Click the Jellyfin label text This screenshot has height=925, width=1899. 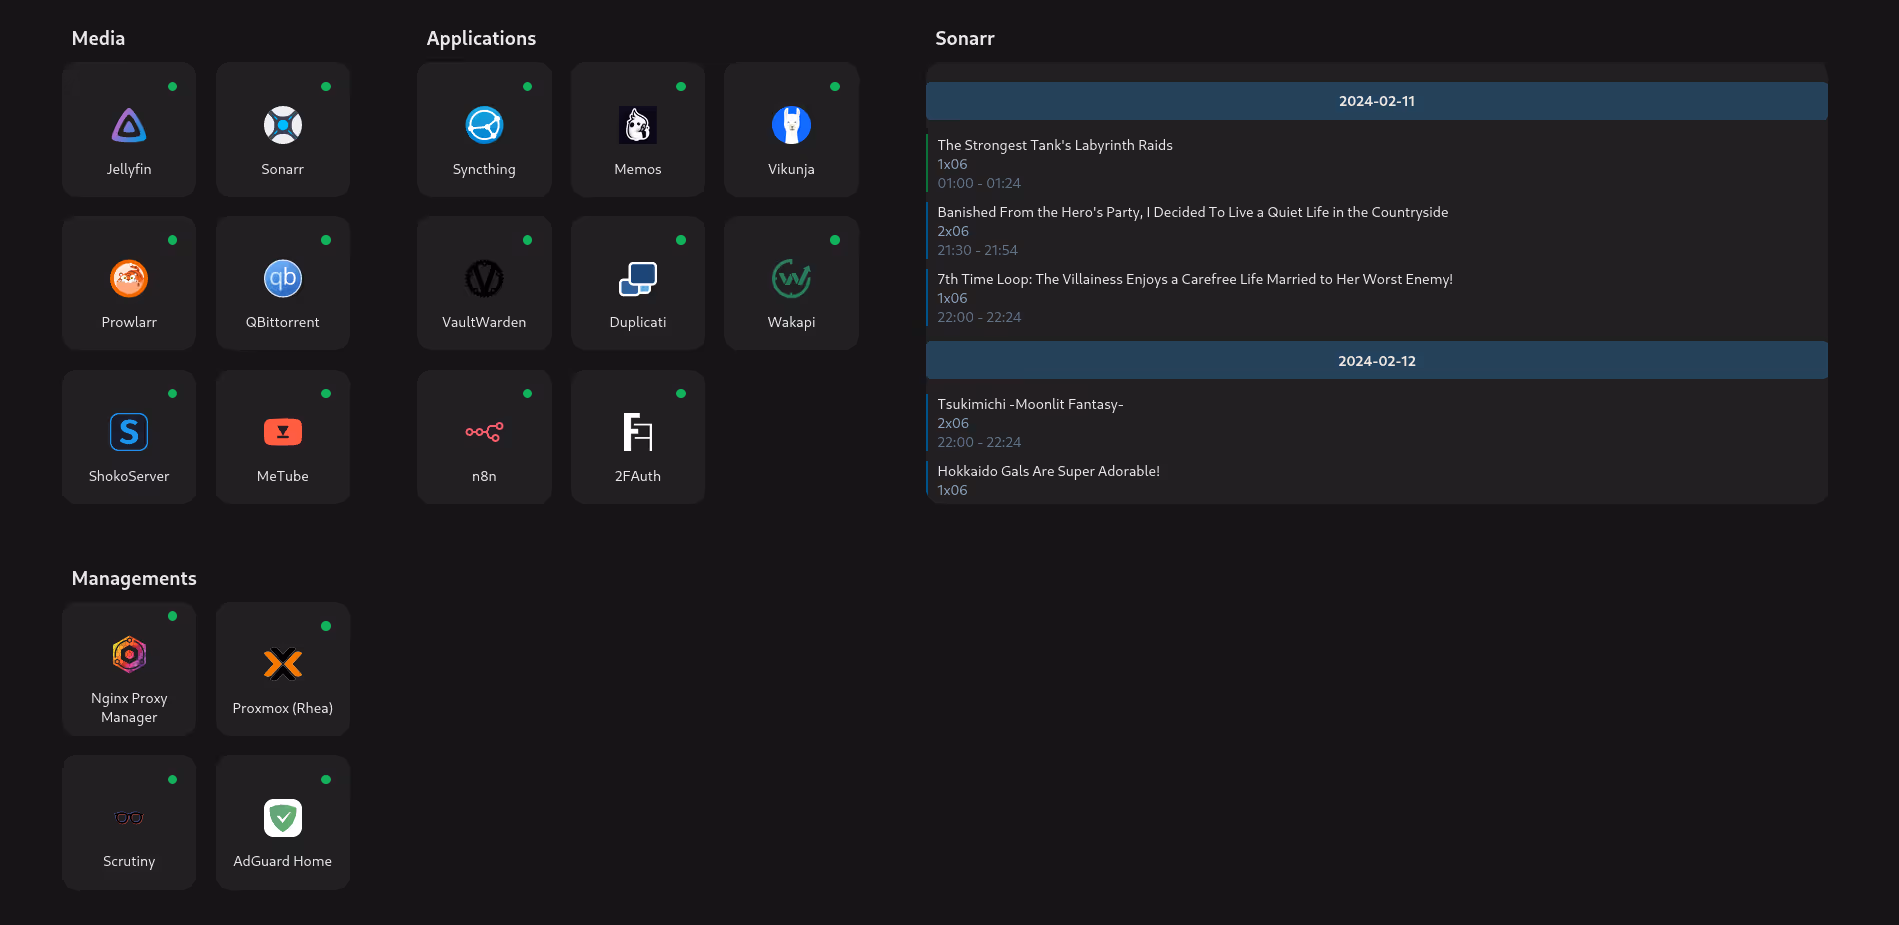129,169
